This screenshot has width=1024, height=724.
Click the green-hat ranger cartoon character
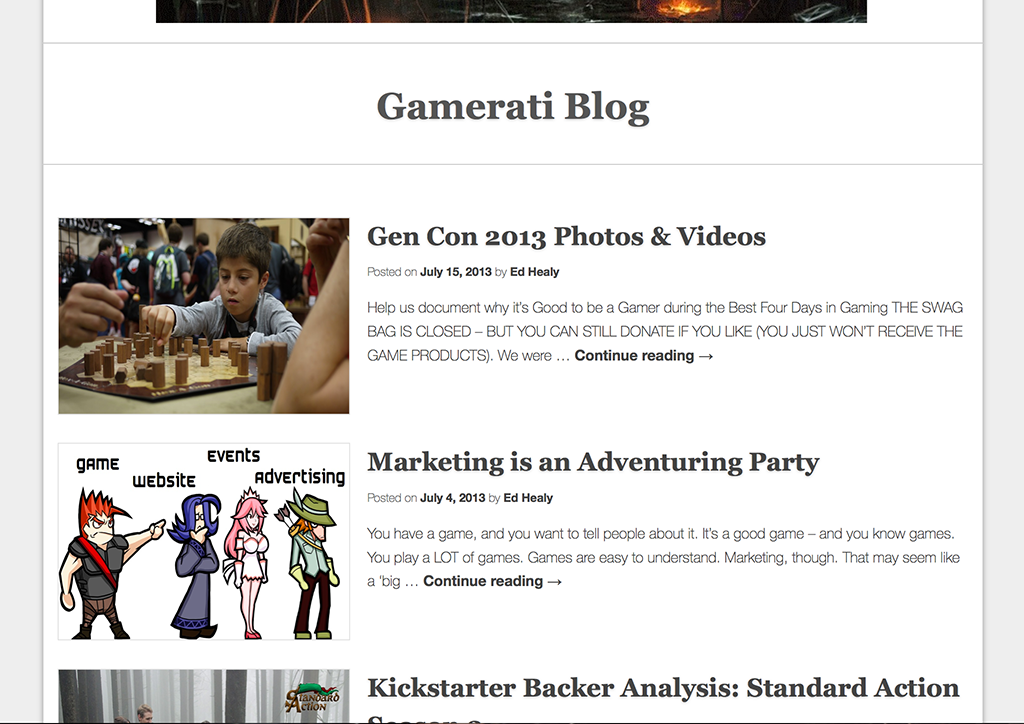pos(310,565)
